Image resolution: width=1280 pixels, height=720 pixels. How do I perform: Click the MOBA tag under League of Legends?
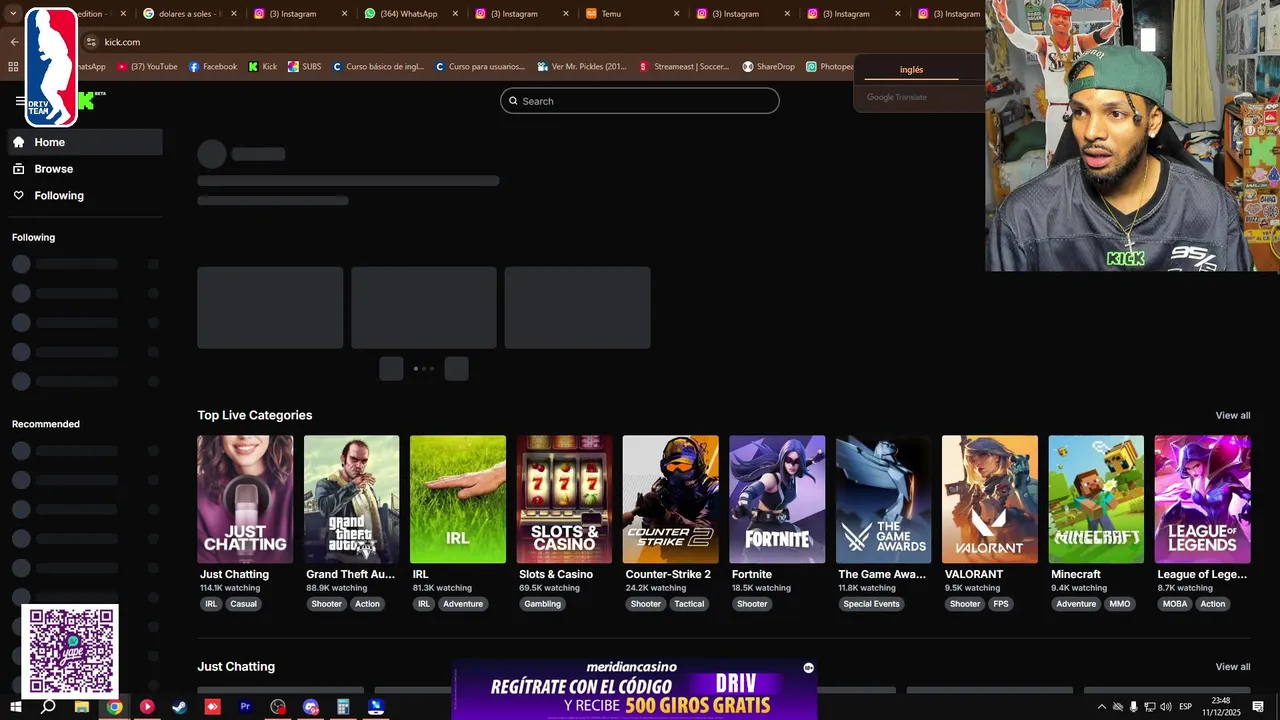[x=1175, y=604]
